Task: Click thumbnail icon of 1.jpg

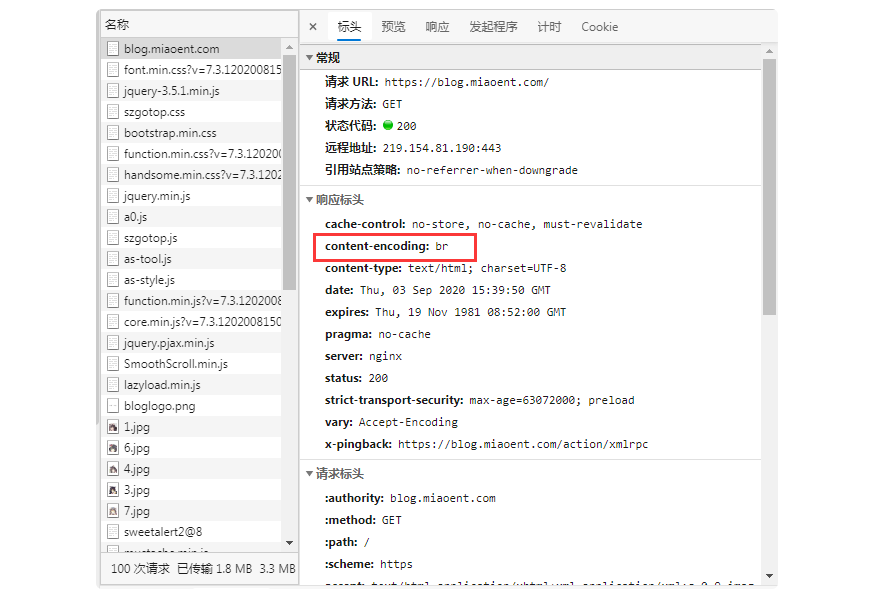Action: (x=113, y=427)
